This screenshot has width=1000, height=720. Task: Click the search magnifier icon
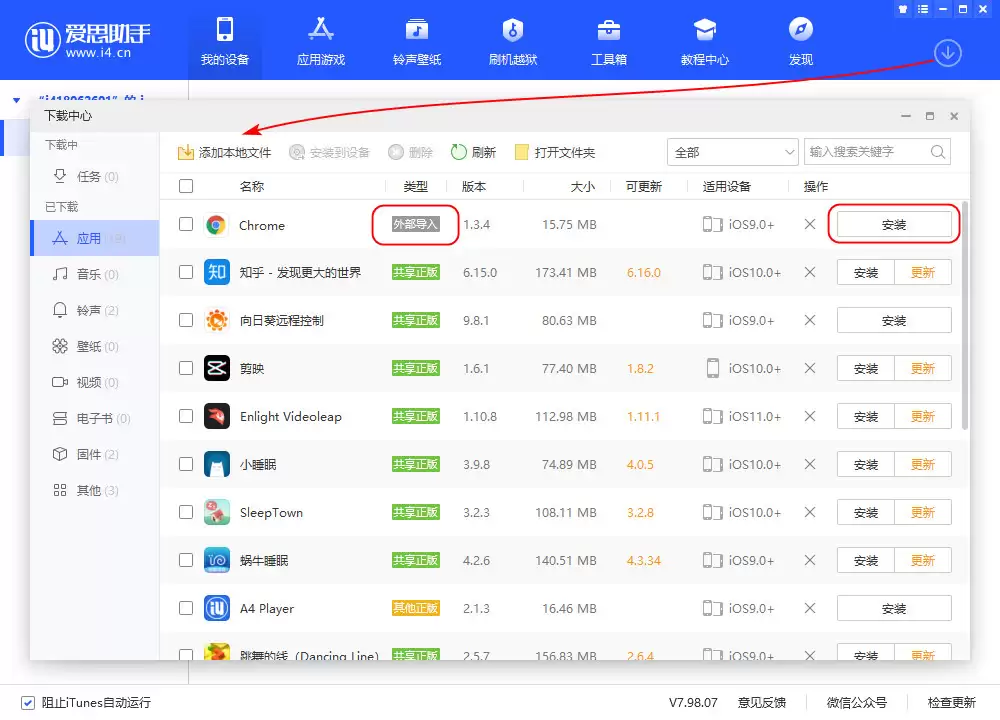(x=938, y=152)
